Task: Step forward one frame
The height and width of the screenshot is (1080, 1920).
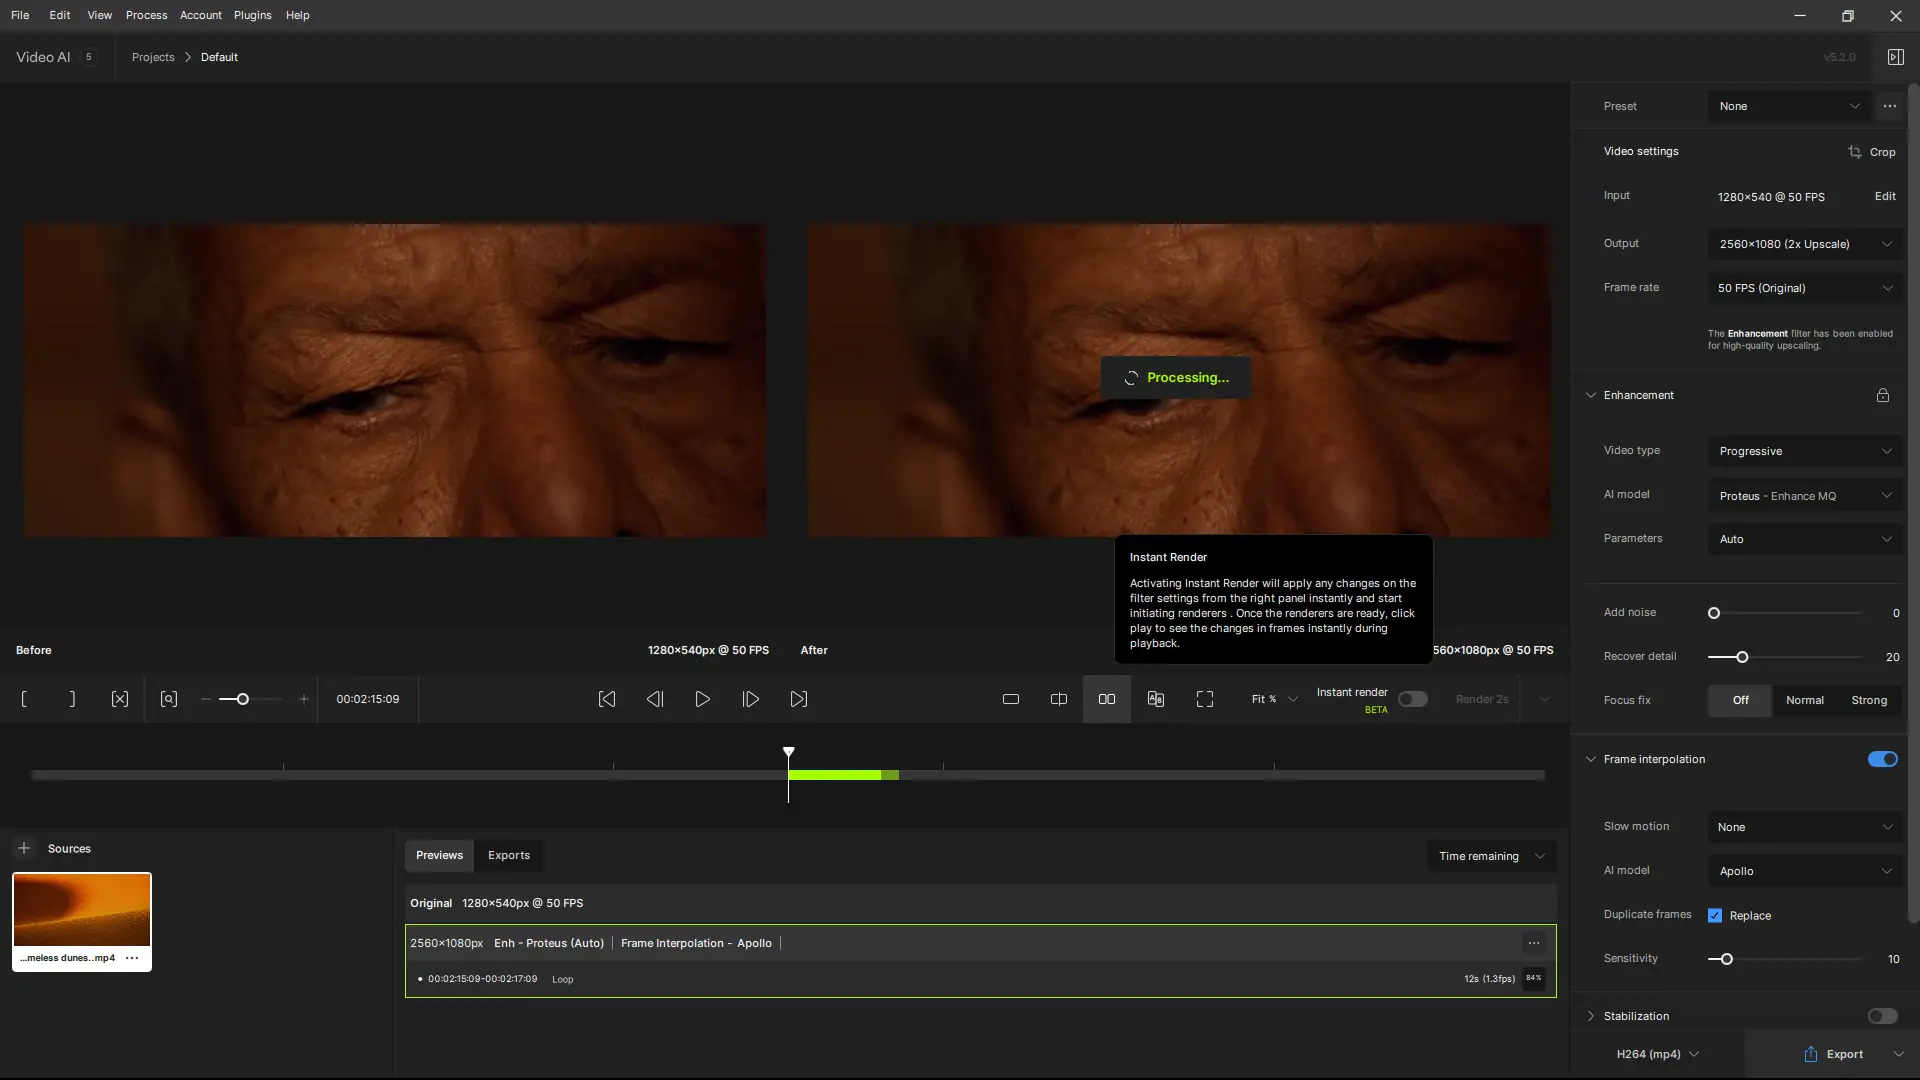Action: click(x=751, y=699)
